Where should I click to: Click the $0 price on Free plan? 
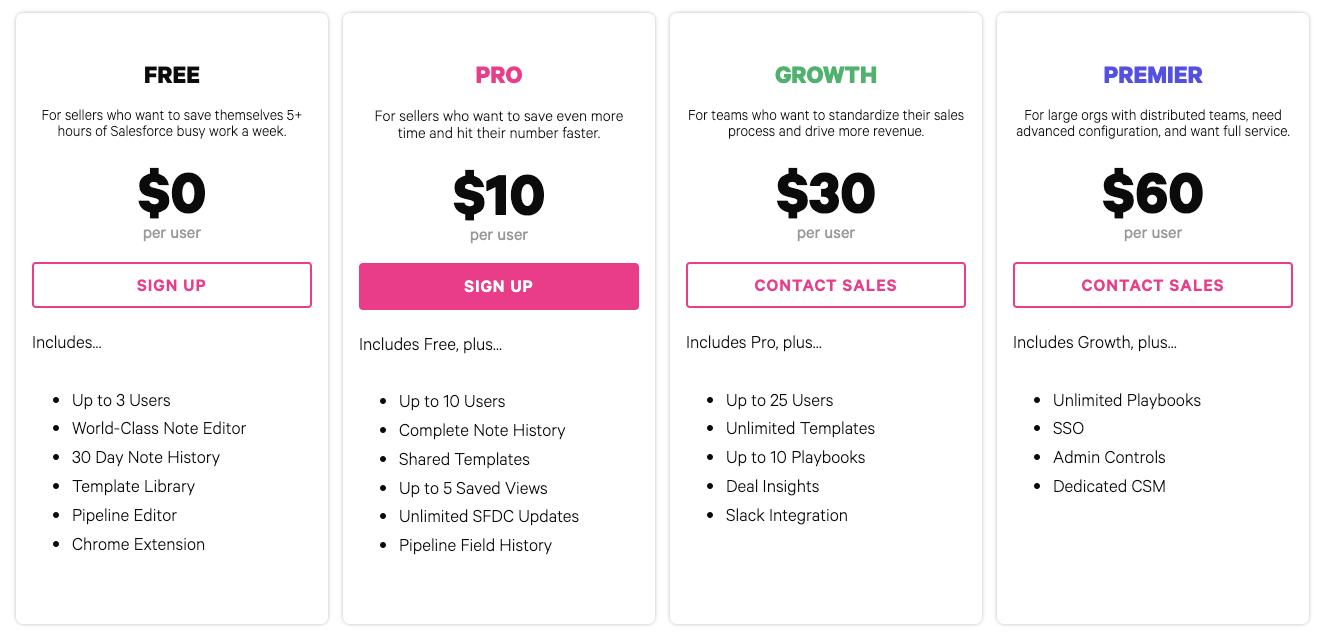click(x=172, y=194)
